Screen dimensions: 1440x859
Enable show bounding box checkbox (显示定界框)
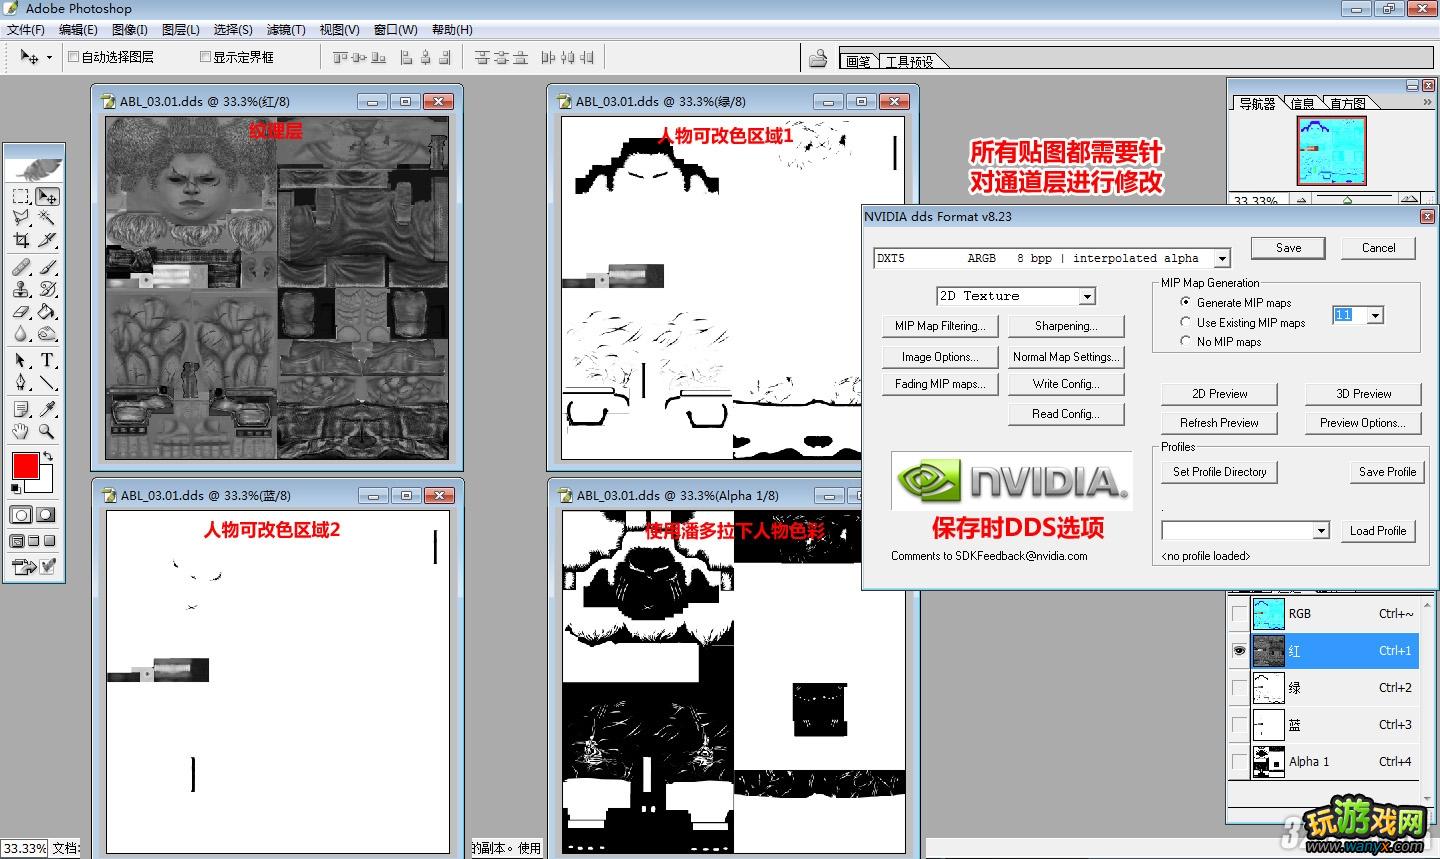(x=205, y=57)
